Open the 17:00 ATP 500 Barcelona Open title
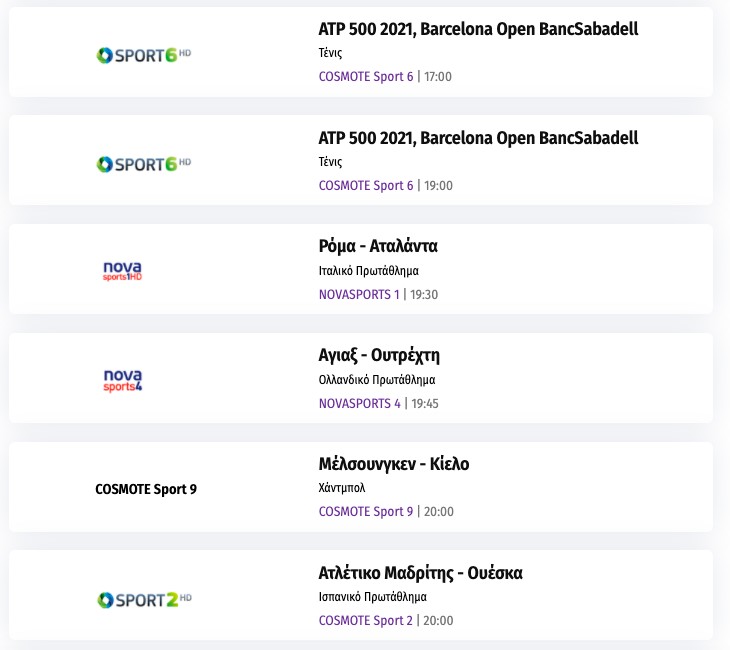 478,29
